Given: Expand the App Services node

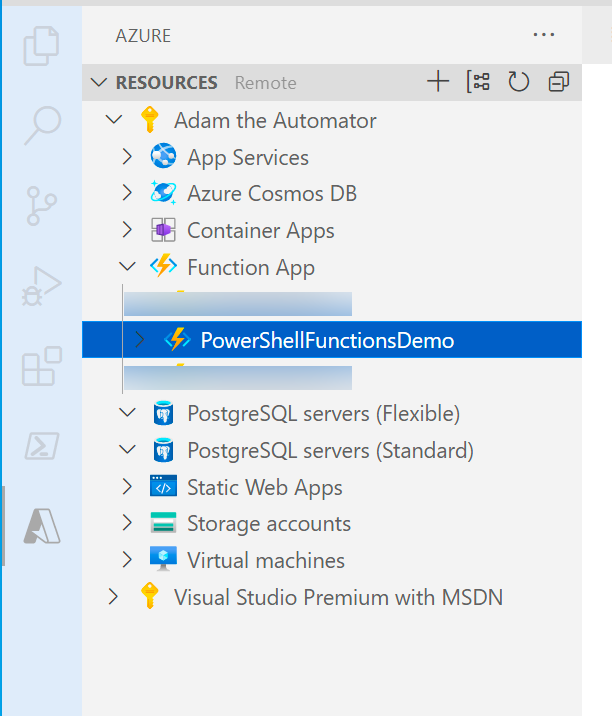Looking at the screenshot, I should pos(127,156).
